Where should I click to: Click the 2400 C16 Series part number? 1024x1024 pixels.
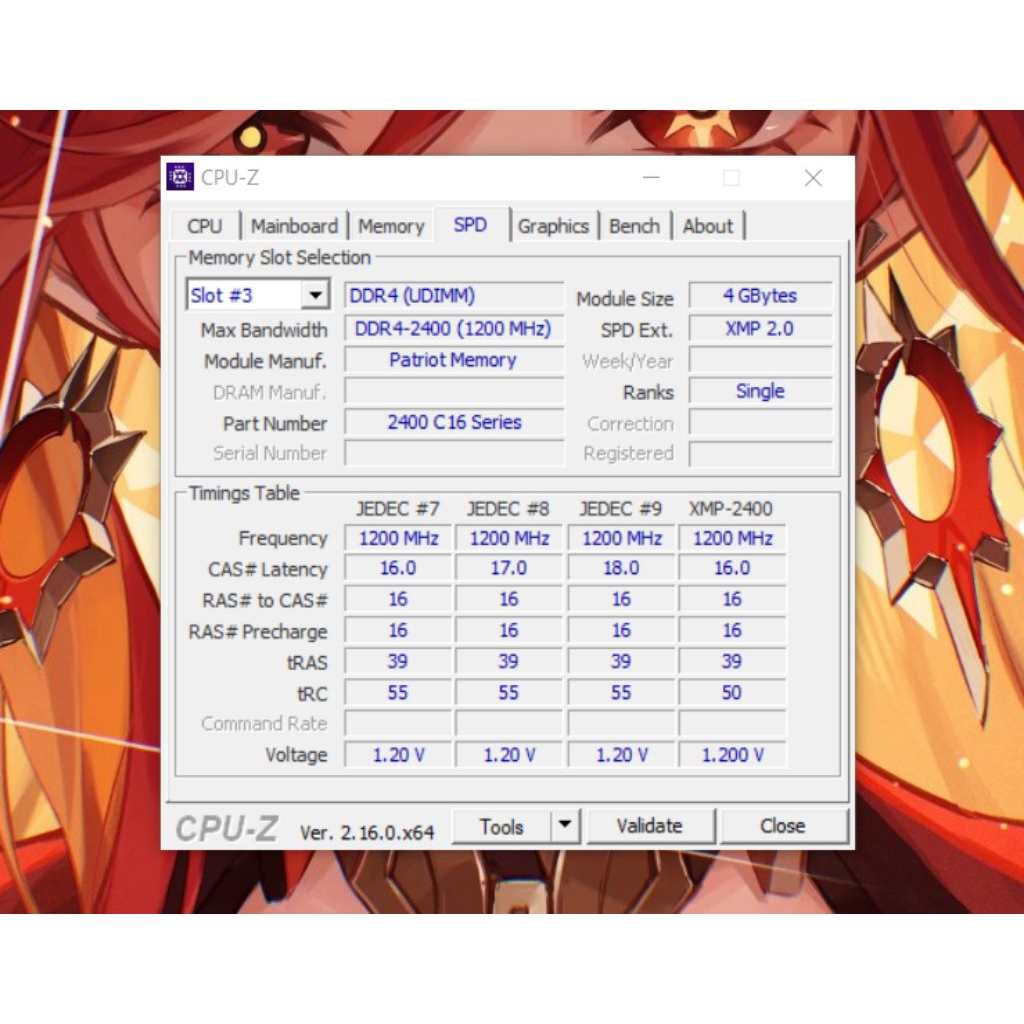[x=454, y=422]
